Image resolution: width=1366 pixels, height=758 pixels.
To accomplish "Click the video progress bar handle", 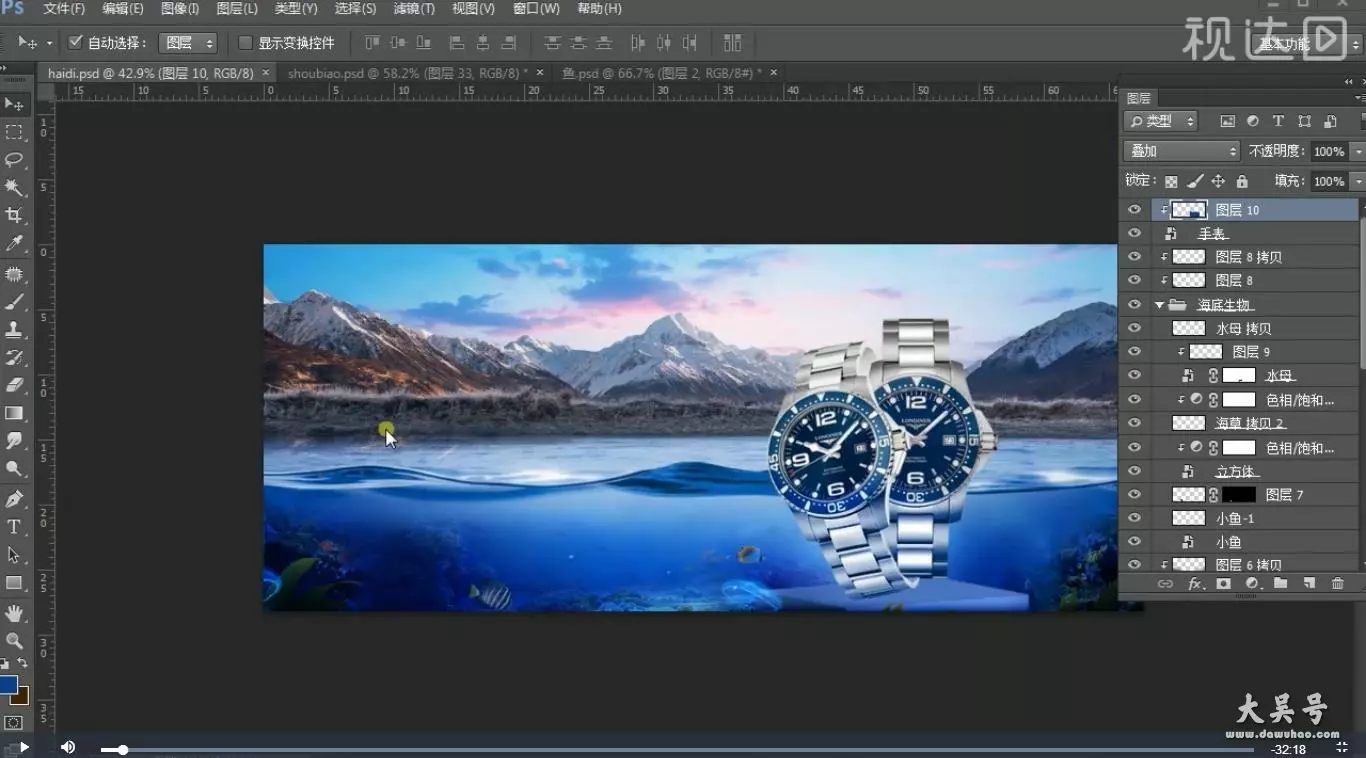I will (122, 749).
